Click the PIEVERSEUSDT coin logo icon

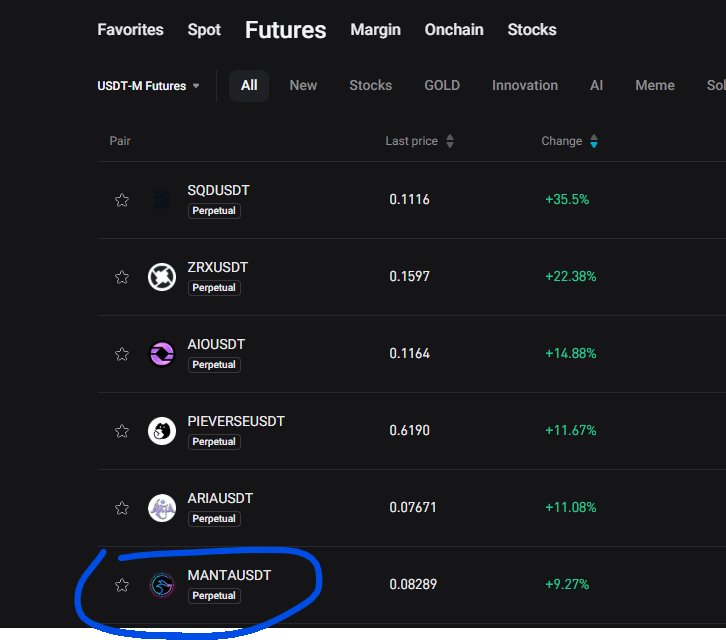[162, 431]
